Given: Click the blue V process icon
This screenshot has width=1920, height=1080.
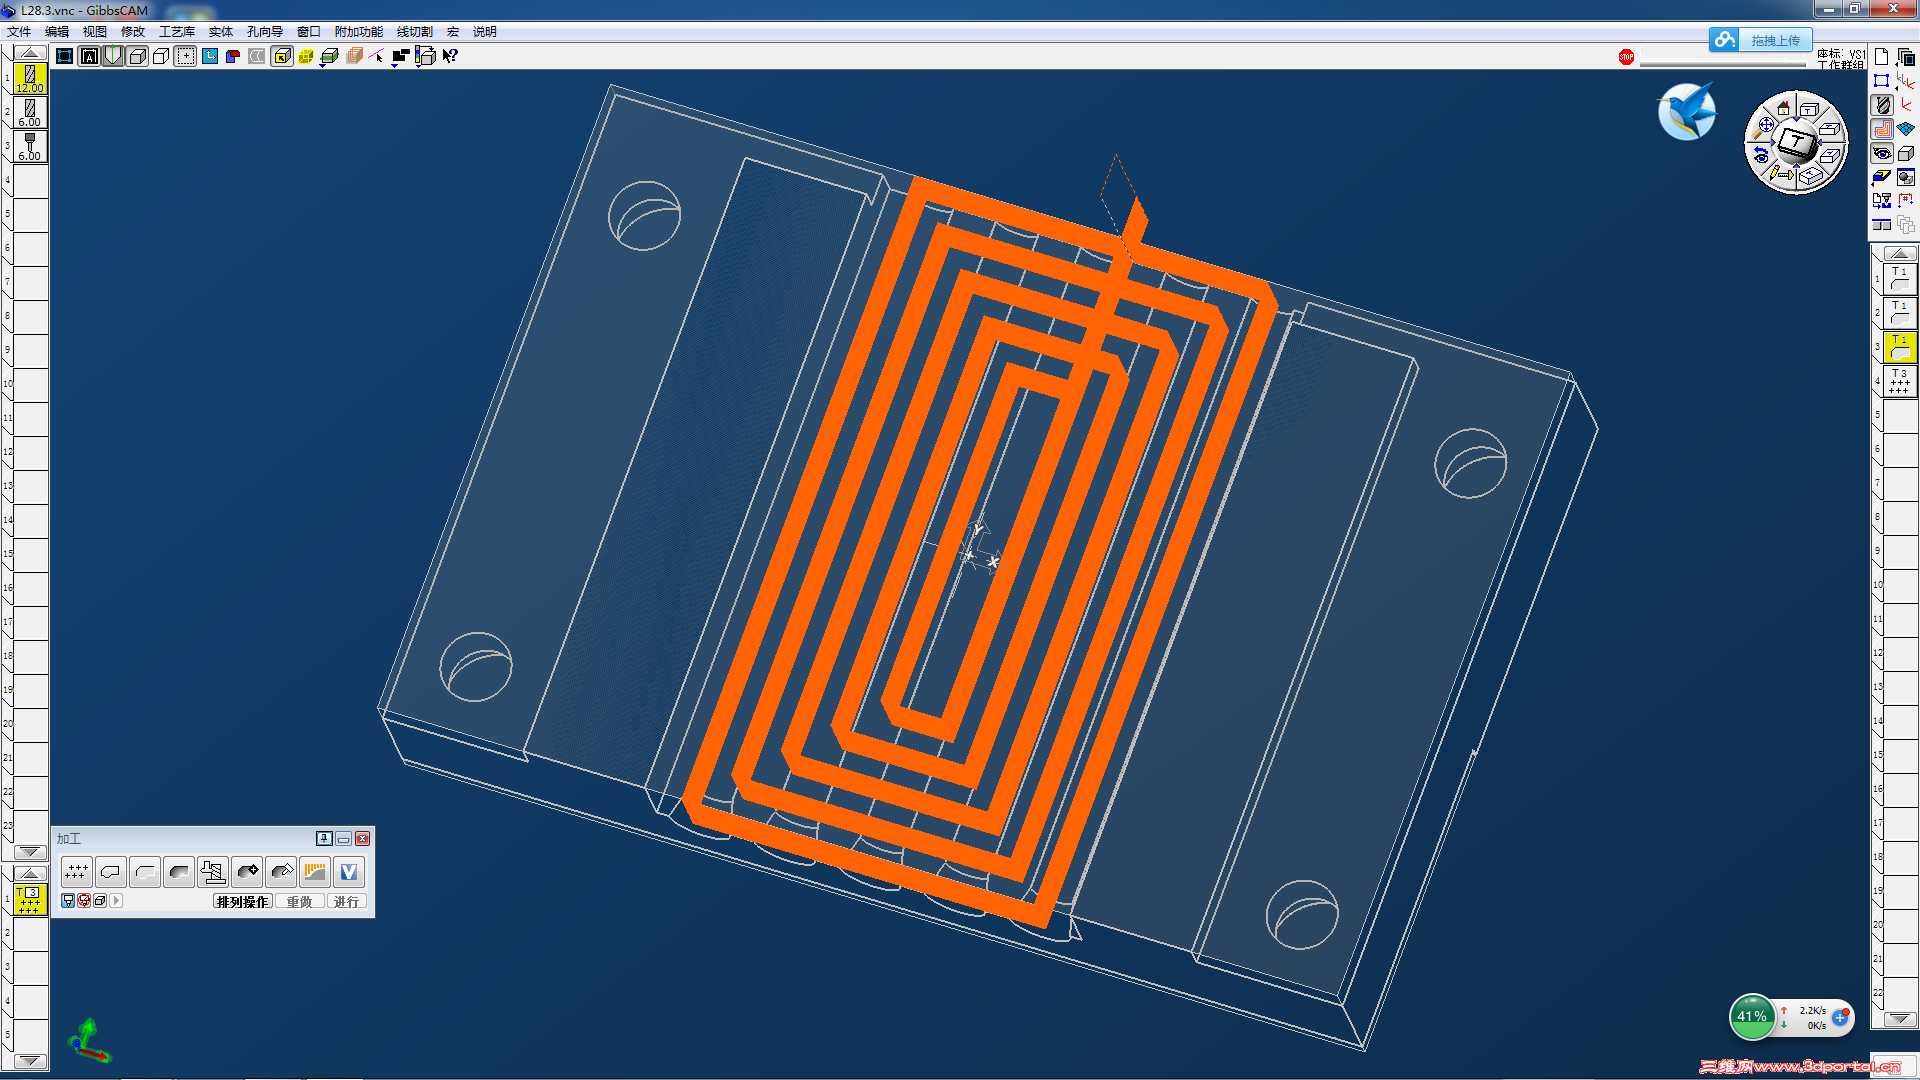Looking at the screenshot, I should [x=348, y=872].
